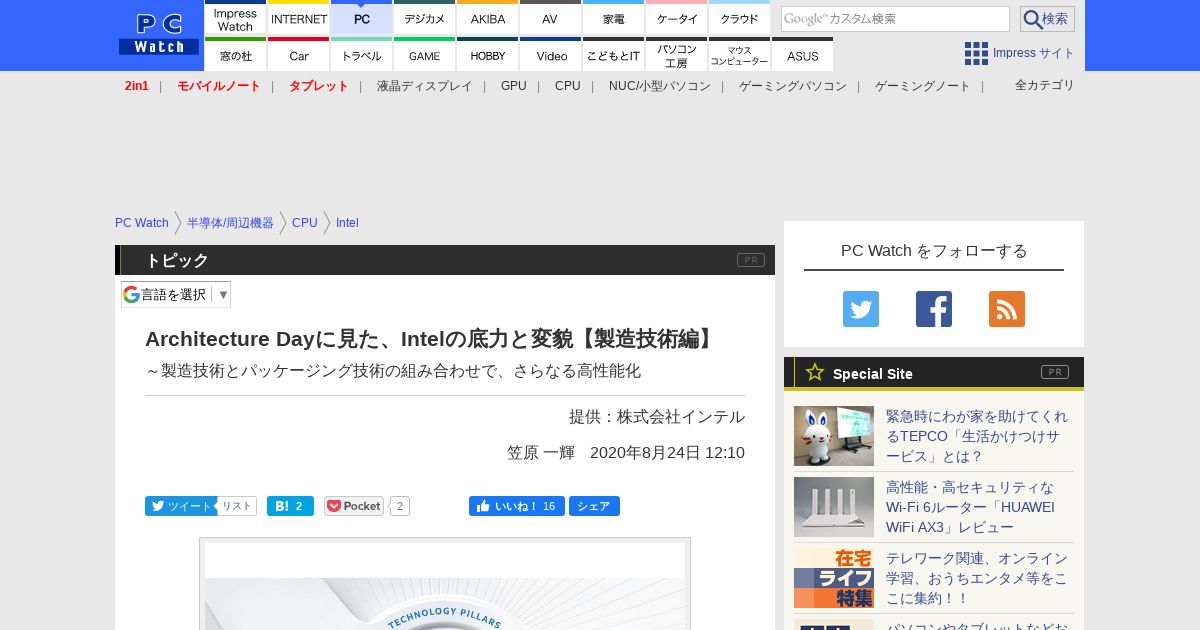Open the HUAWEI router thumbnail

click(x=834, y=507)
